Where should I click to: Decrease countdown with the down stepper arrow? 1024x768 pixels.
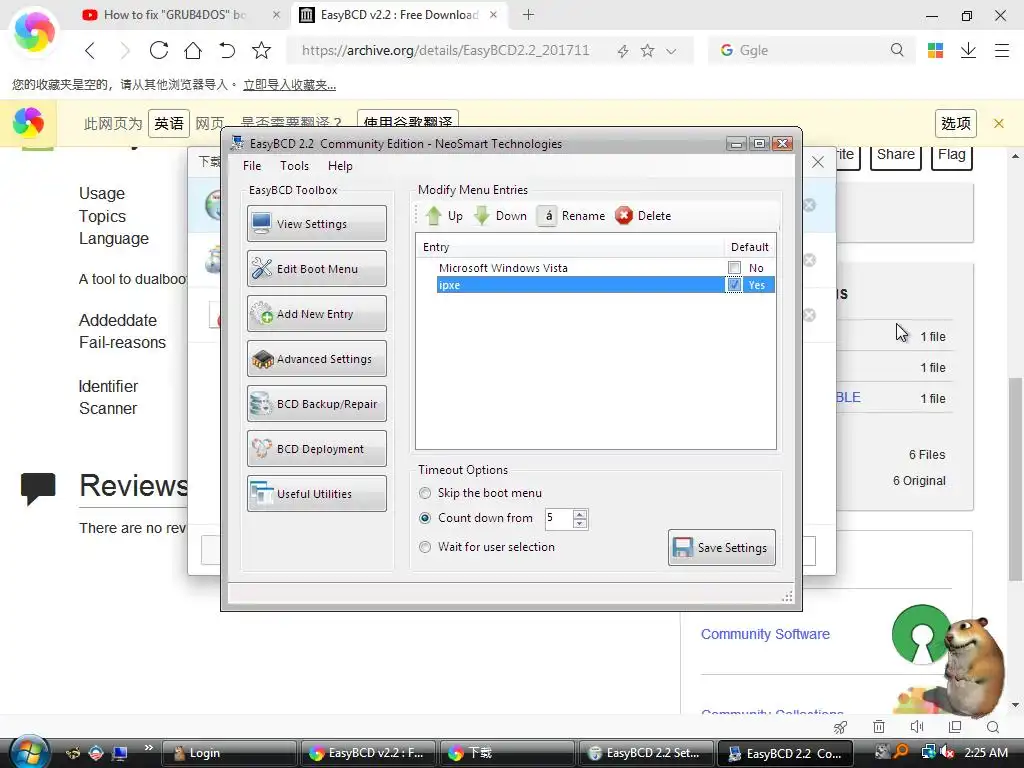[580, 524]
